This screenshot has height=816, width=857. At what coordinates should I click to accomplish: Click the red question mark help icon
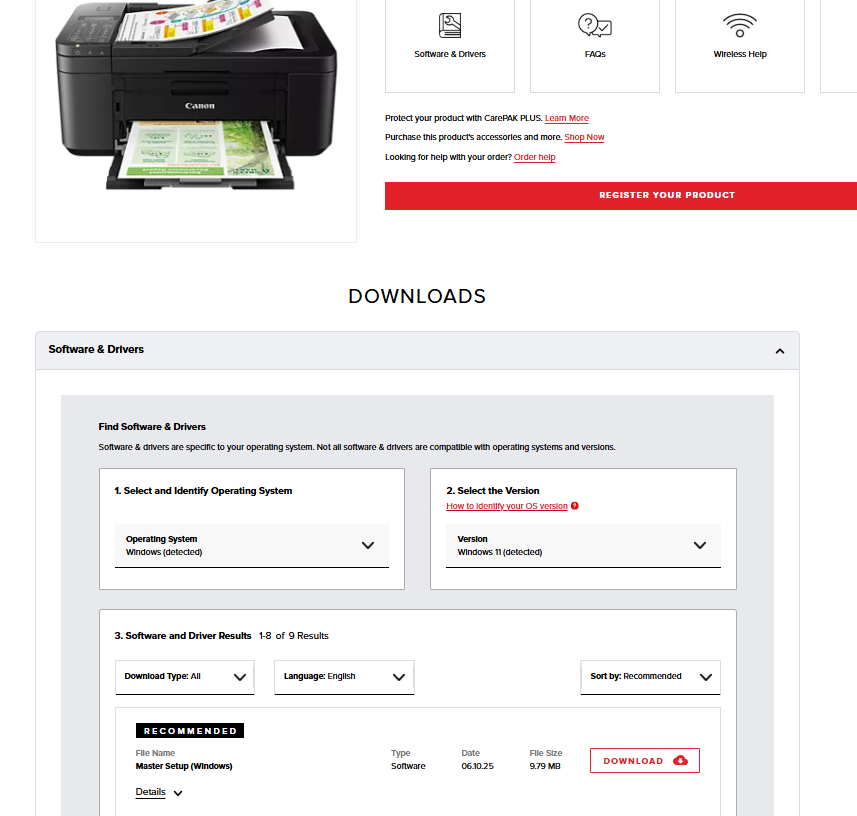pos(575,506)
